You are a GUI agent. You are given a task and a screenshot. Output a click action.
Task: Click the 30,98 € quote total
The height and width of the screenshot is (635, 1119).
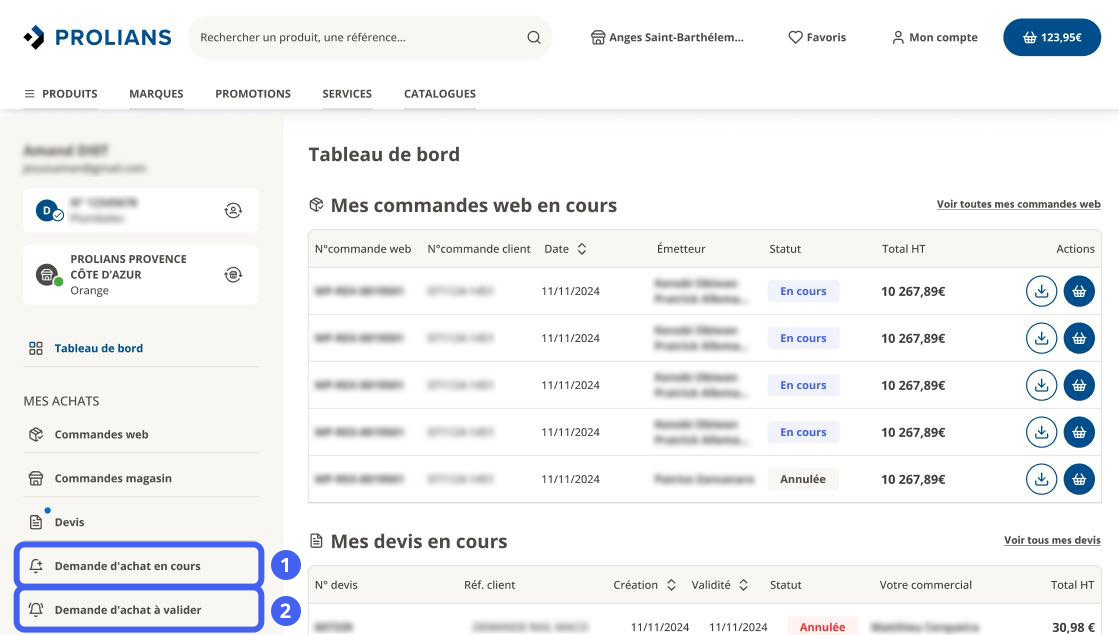click(1073, 627)
